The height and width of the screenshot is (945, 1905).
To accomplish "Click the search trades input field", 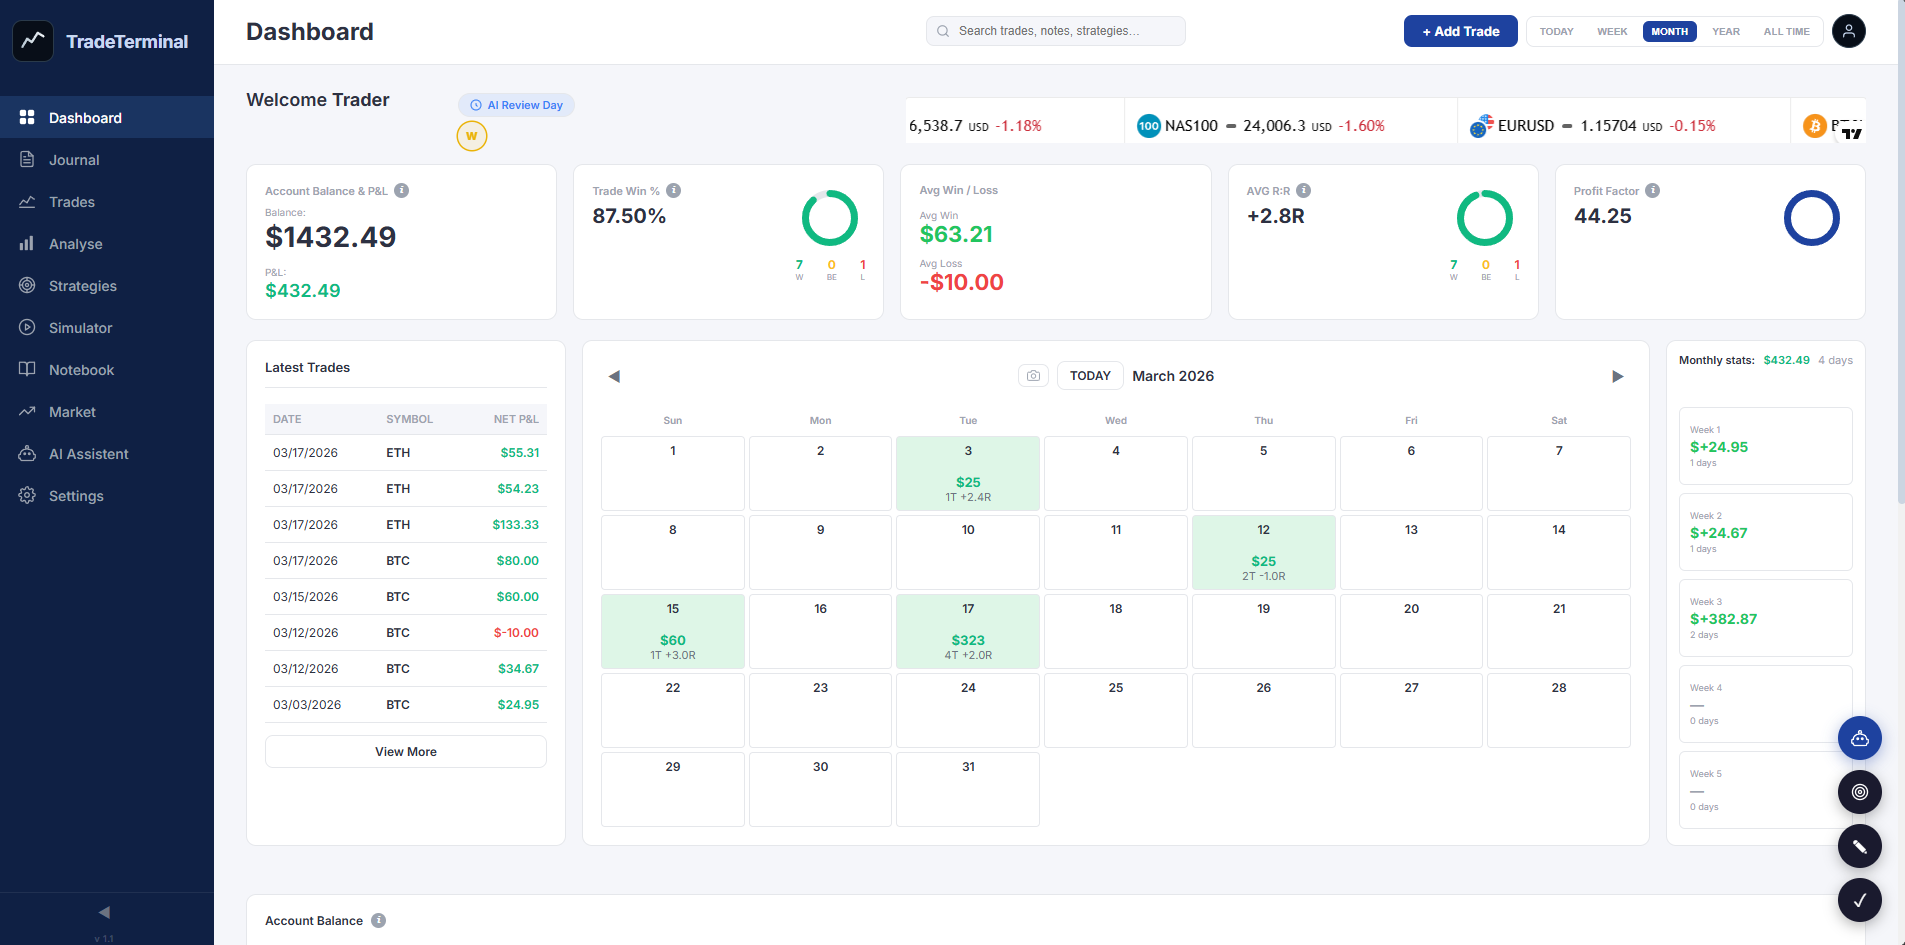I will [x=1055, y=31].
